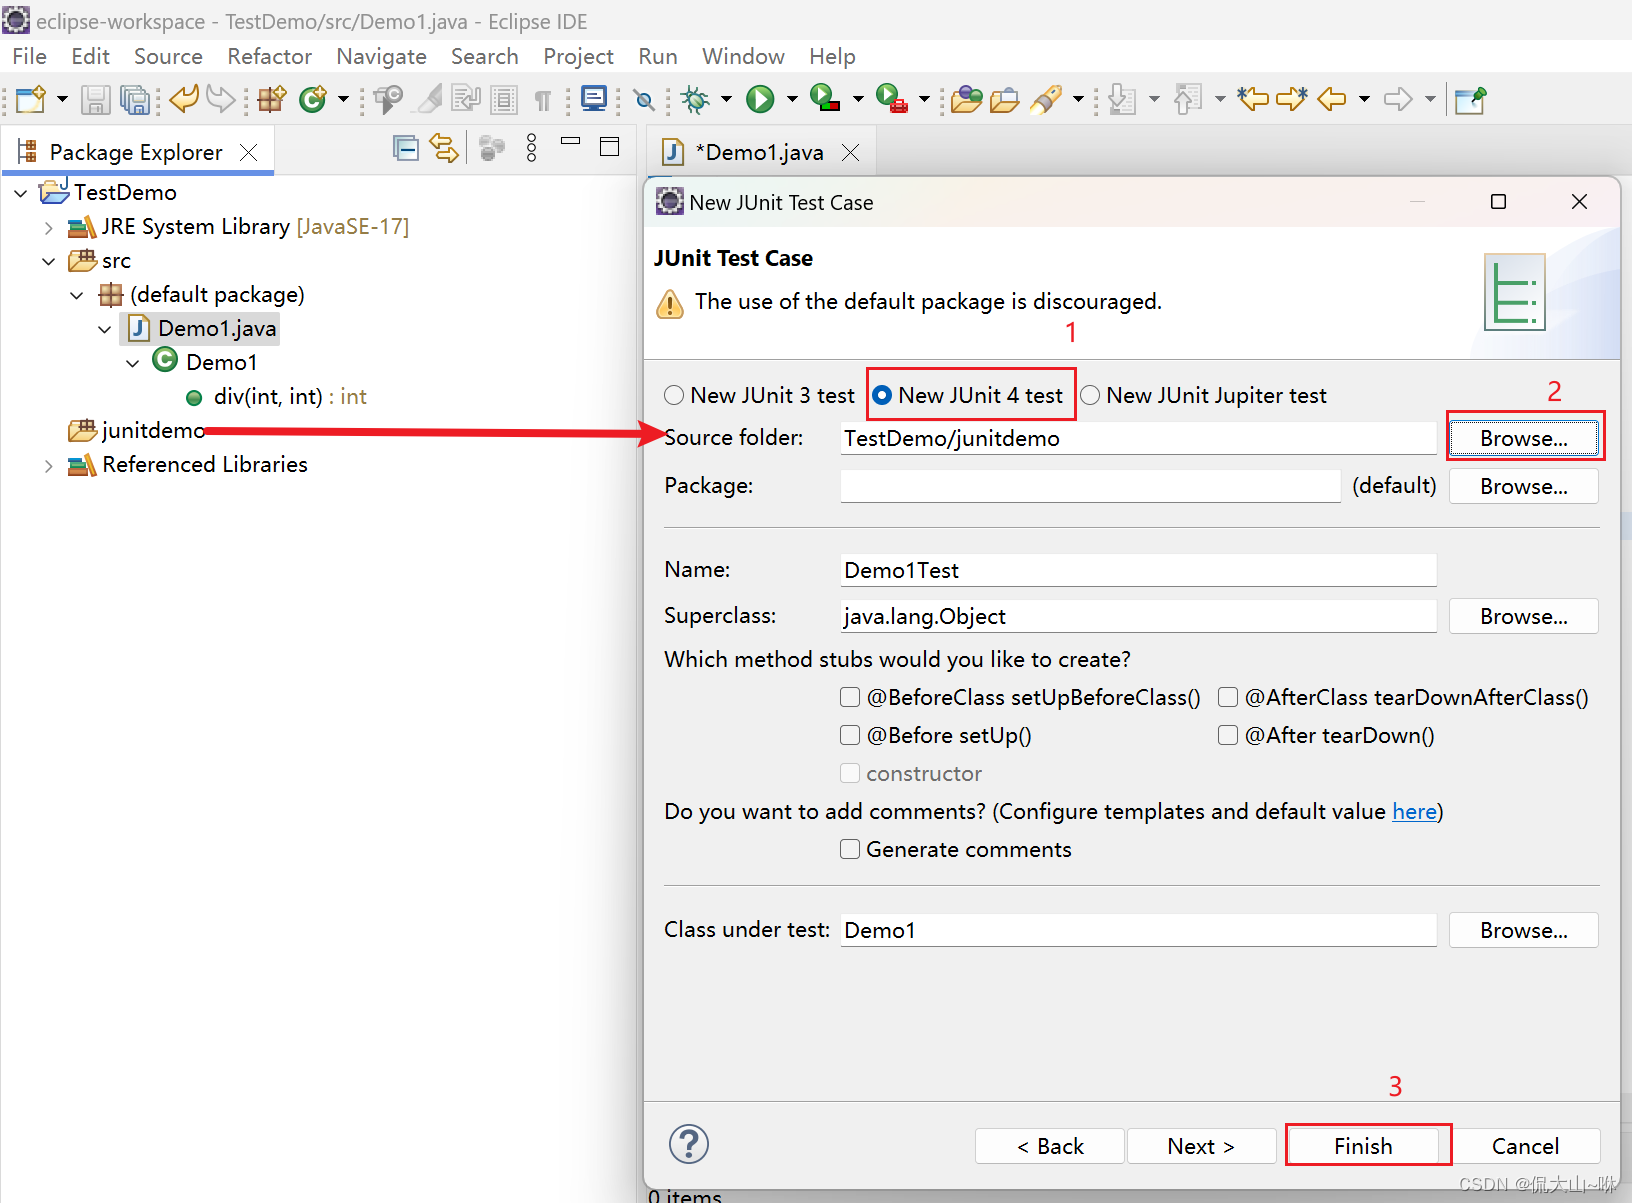Open the File menu

29,56
